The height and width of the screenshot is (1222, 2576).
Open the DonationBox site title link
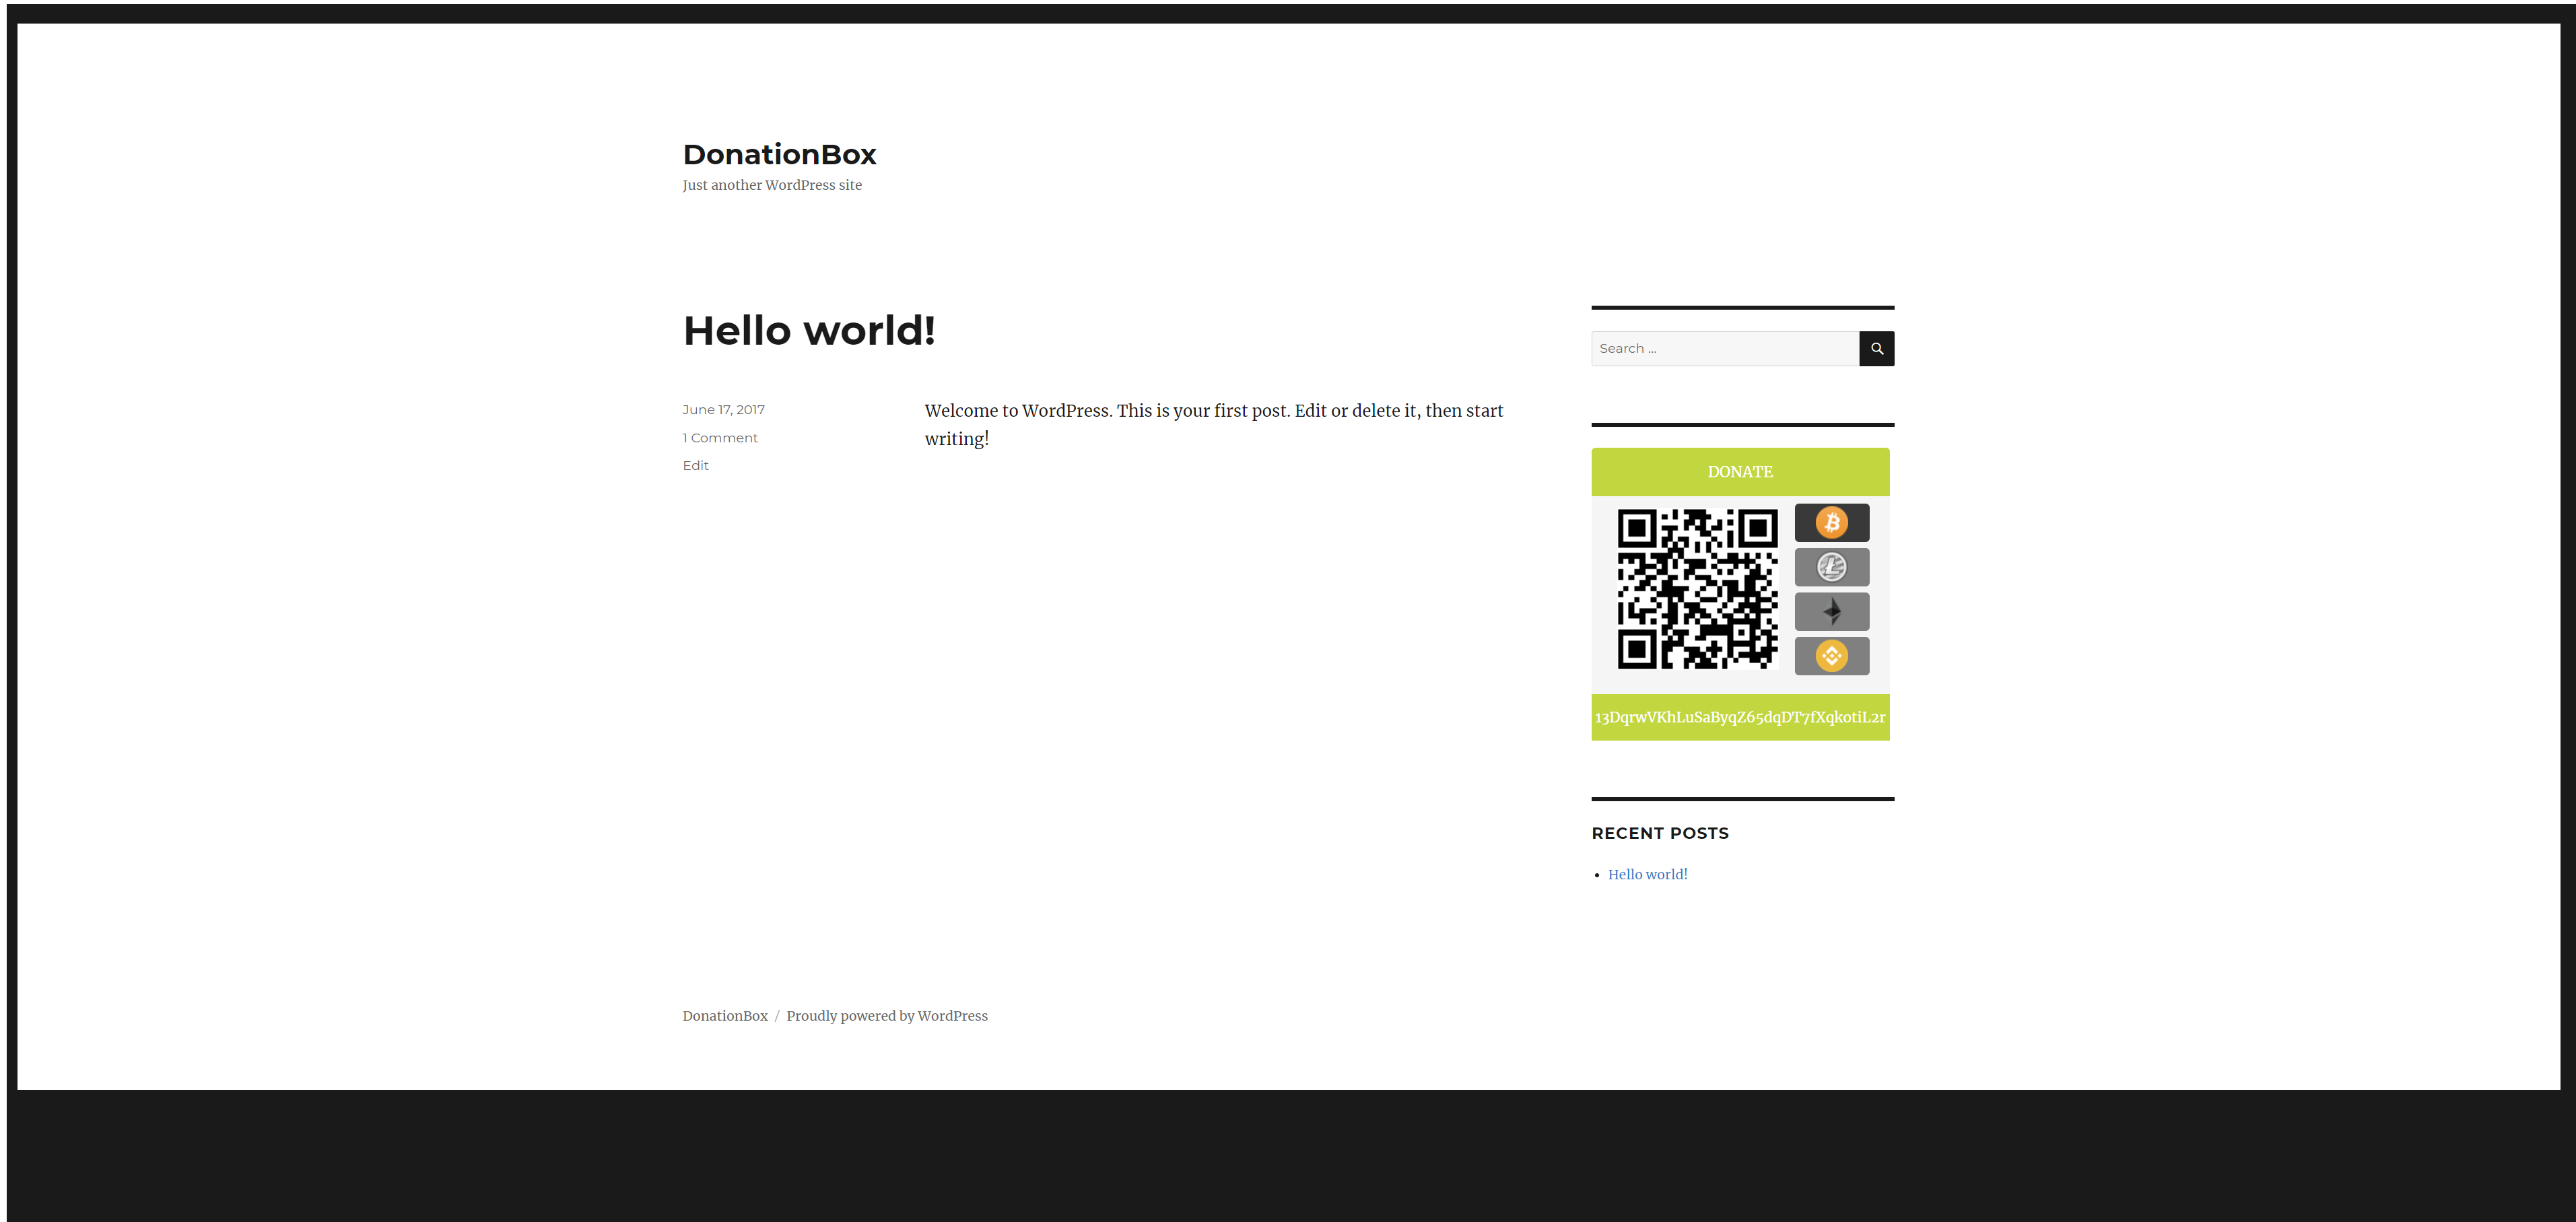point(779,154)
